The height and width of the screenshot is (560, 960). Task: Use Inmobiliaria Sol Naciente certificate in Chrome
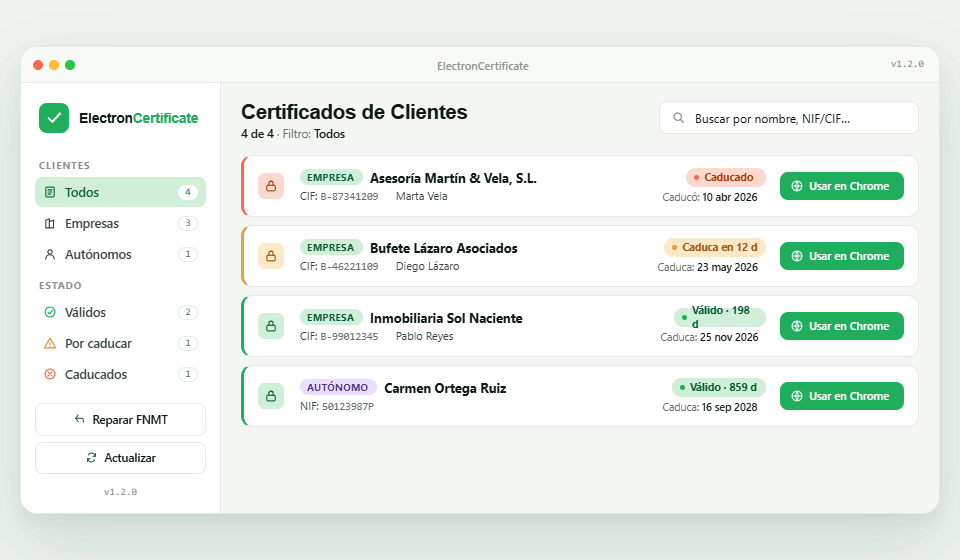pos(842,326)
